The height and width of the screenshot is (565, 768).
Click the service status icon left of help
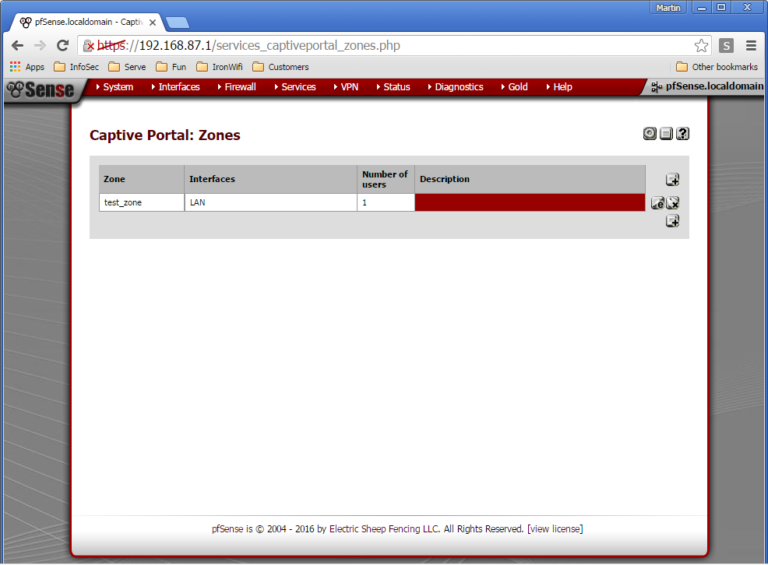(x=666, y=134)
